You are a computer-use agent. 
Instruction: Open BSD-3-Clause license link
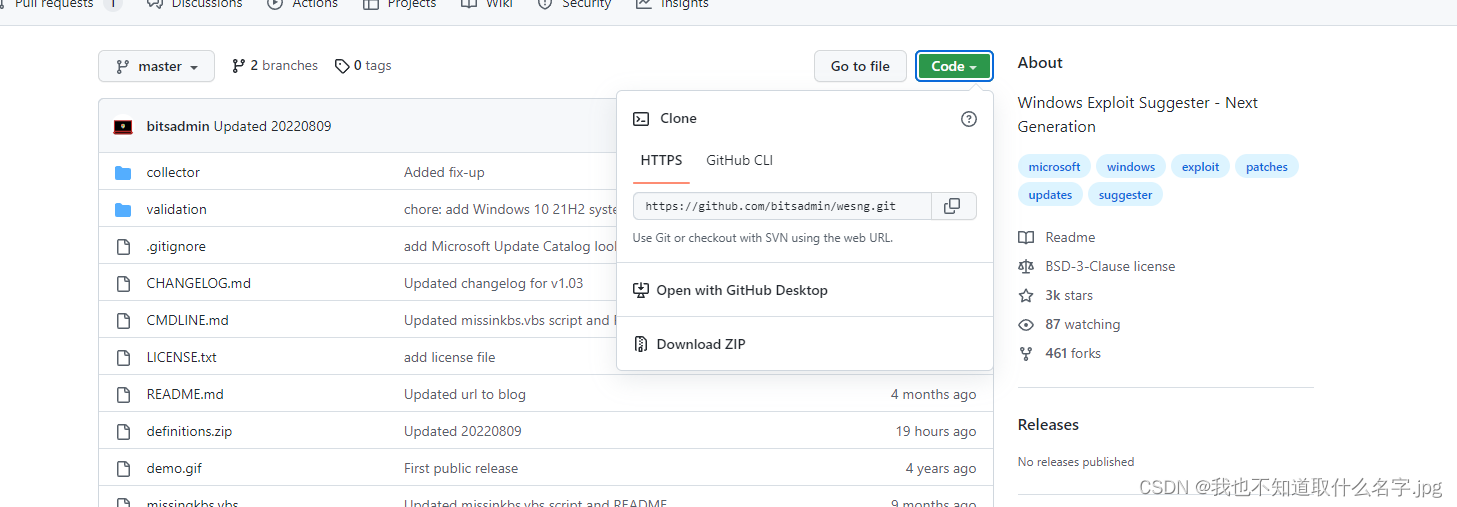tap(1110, 266)
